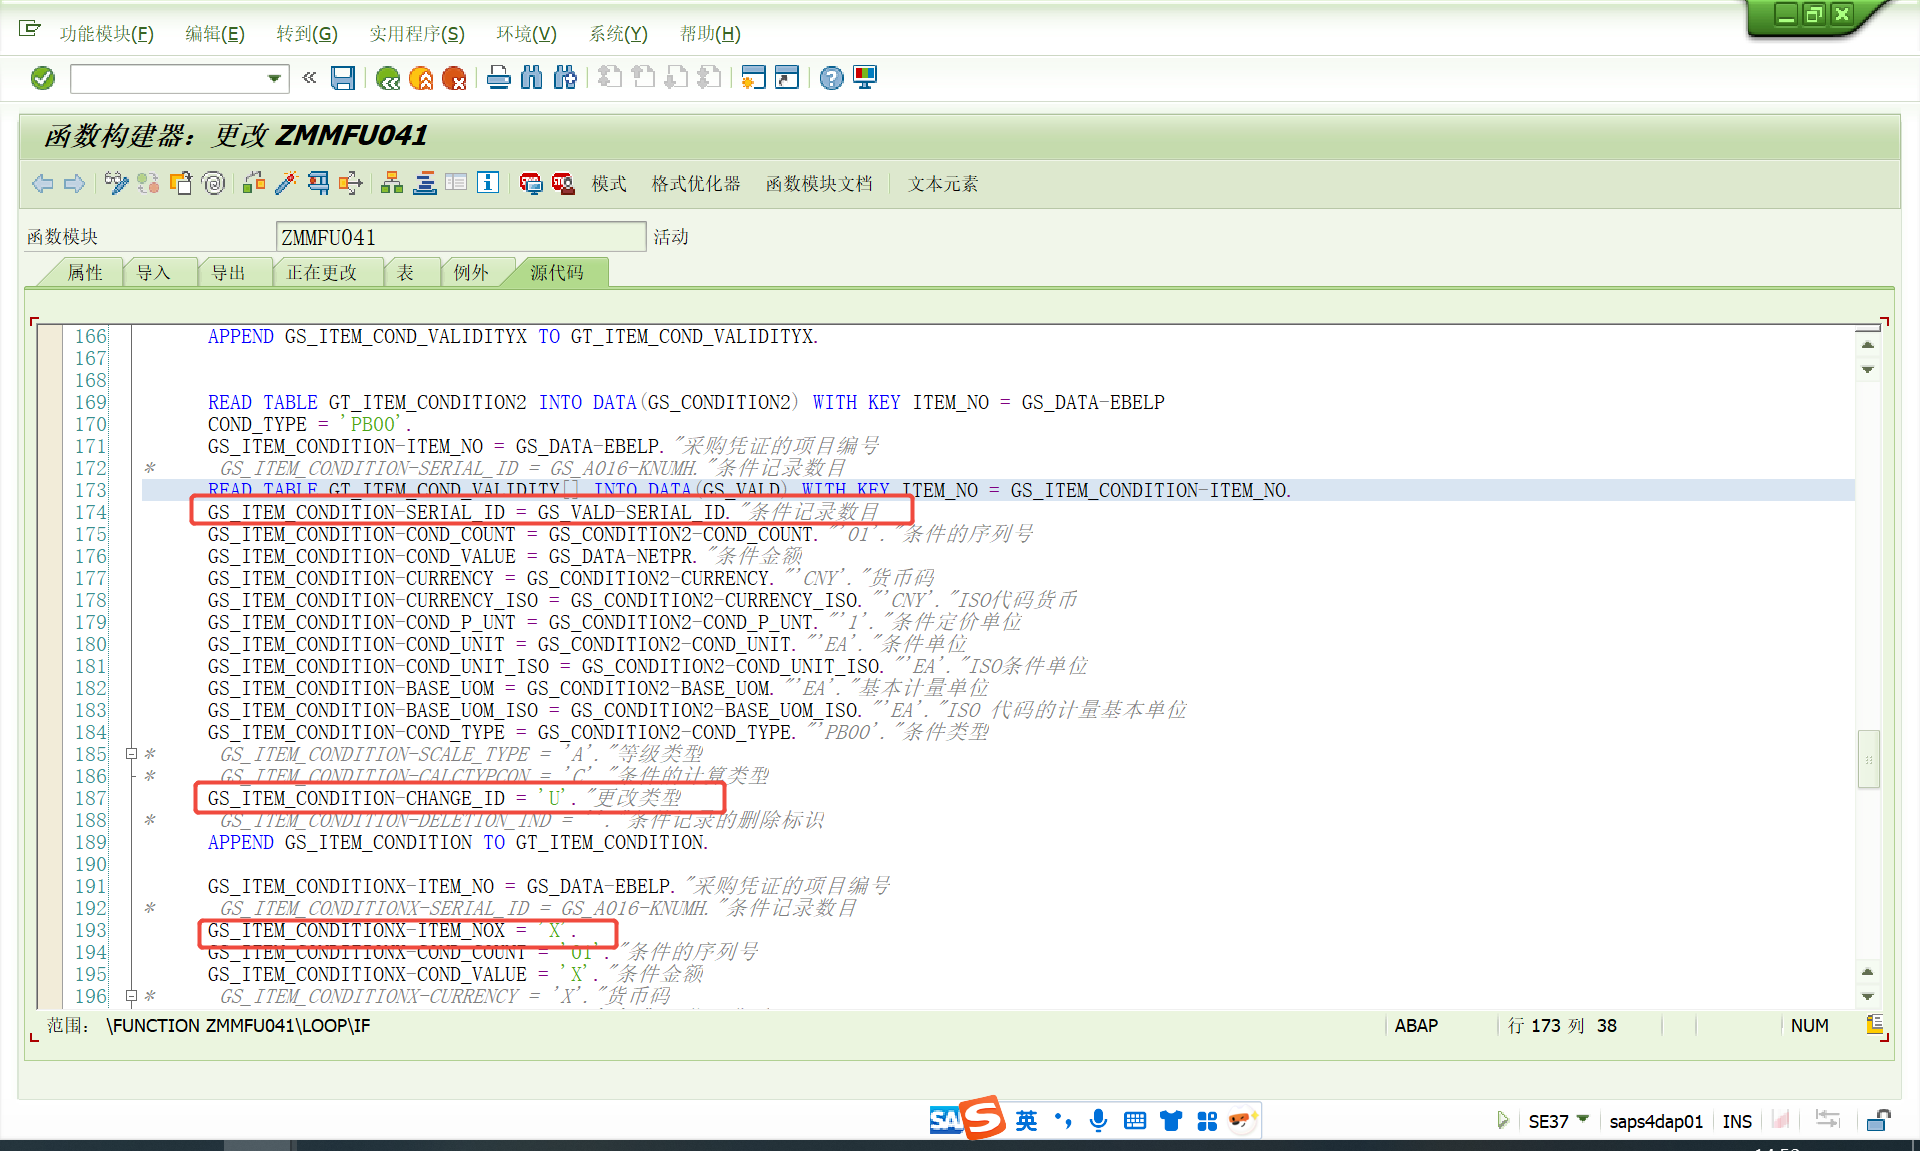Click the 格式优化器 button
This screenshot has height=1151, width=1920.
[x=696, y=184]
